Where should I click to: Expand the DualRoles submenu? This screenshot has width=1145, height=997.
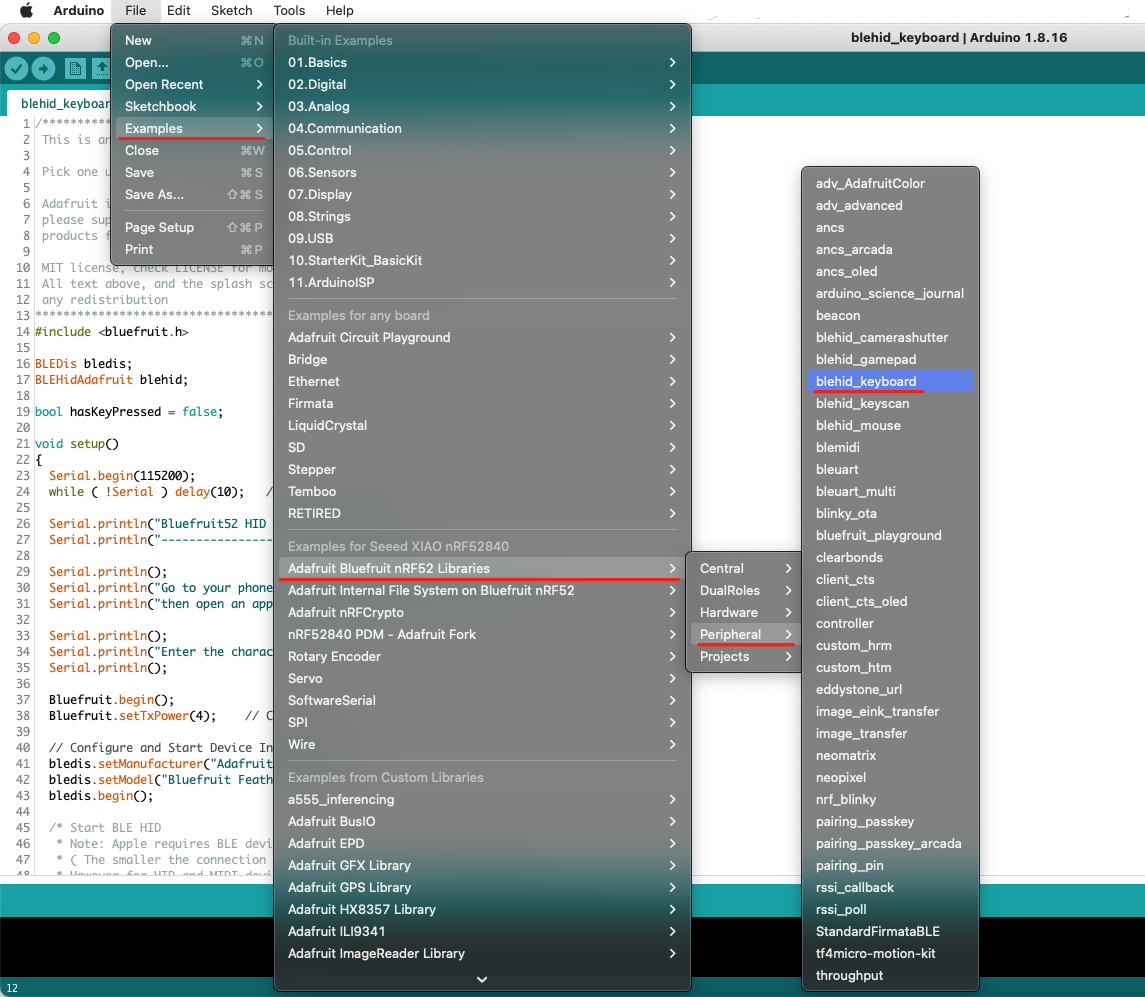tap(744, 590)
